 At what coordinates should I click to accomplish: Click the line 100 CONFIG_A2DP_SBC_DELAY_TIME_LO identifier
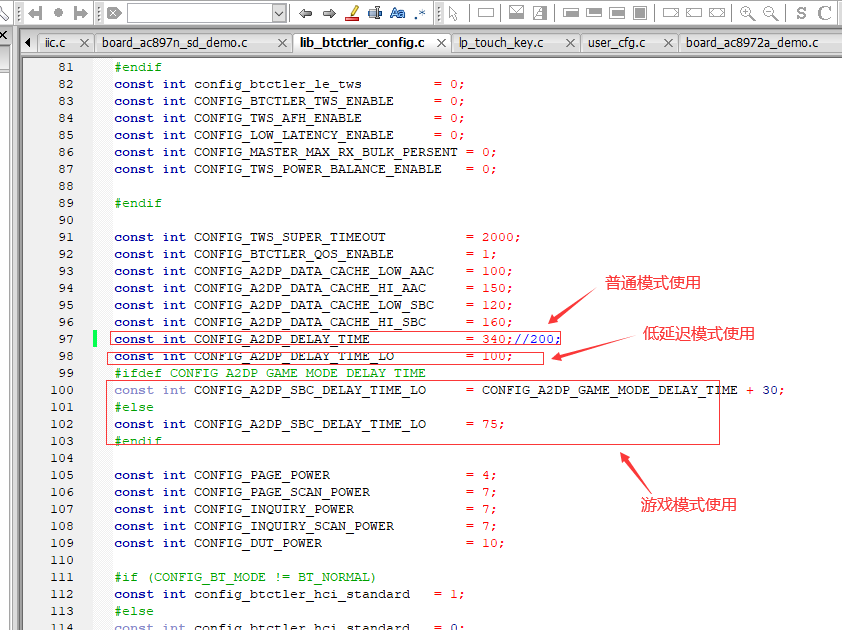tap(310, 390)
